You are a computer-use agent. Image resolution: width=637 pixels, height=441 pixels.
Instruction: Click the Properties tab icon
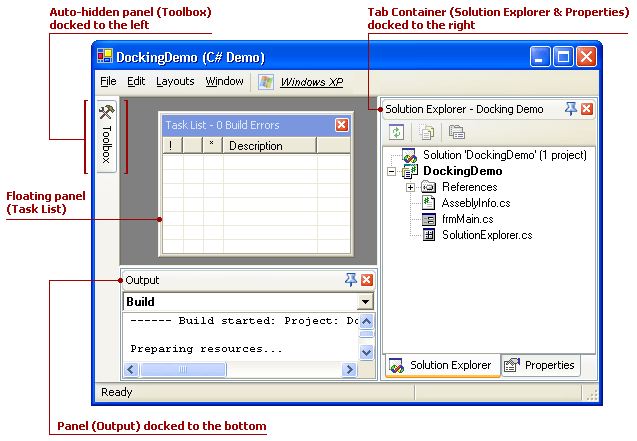coord(512,365)
